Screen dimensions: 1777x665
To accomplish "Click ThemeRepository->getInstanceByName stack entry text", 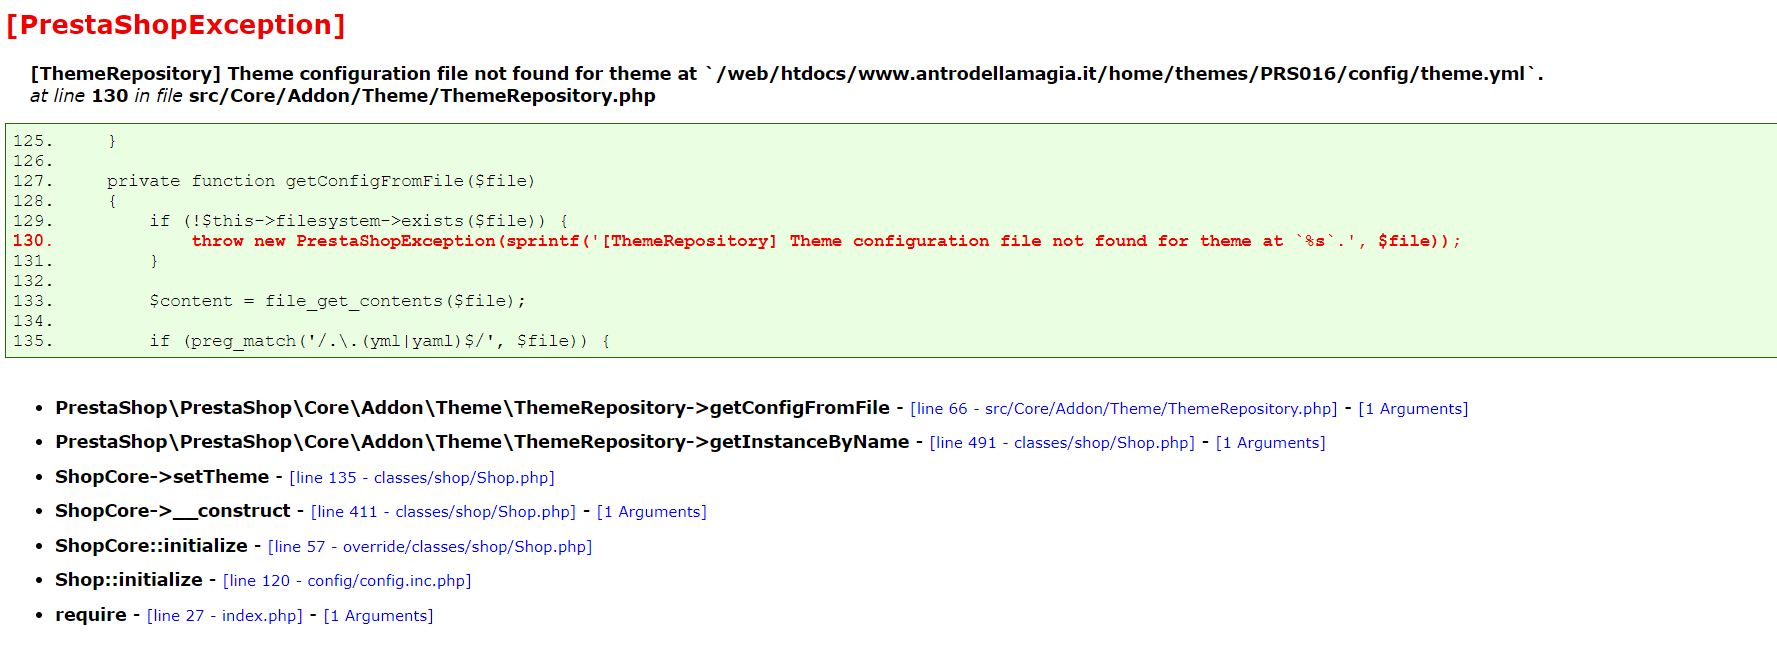I will pos(482,441).
